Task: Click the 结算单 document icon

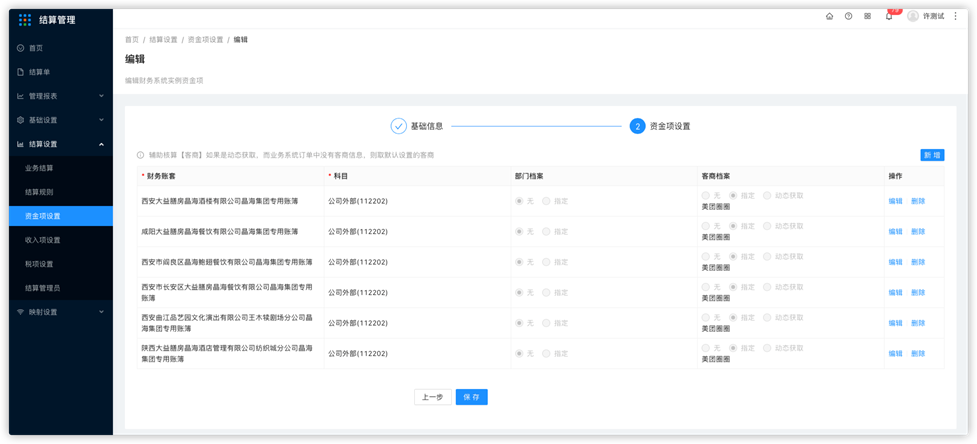Action: click(x=21, y=72)
